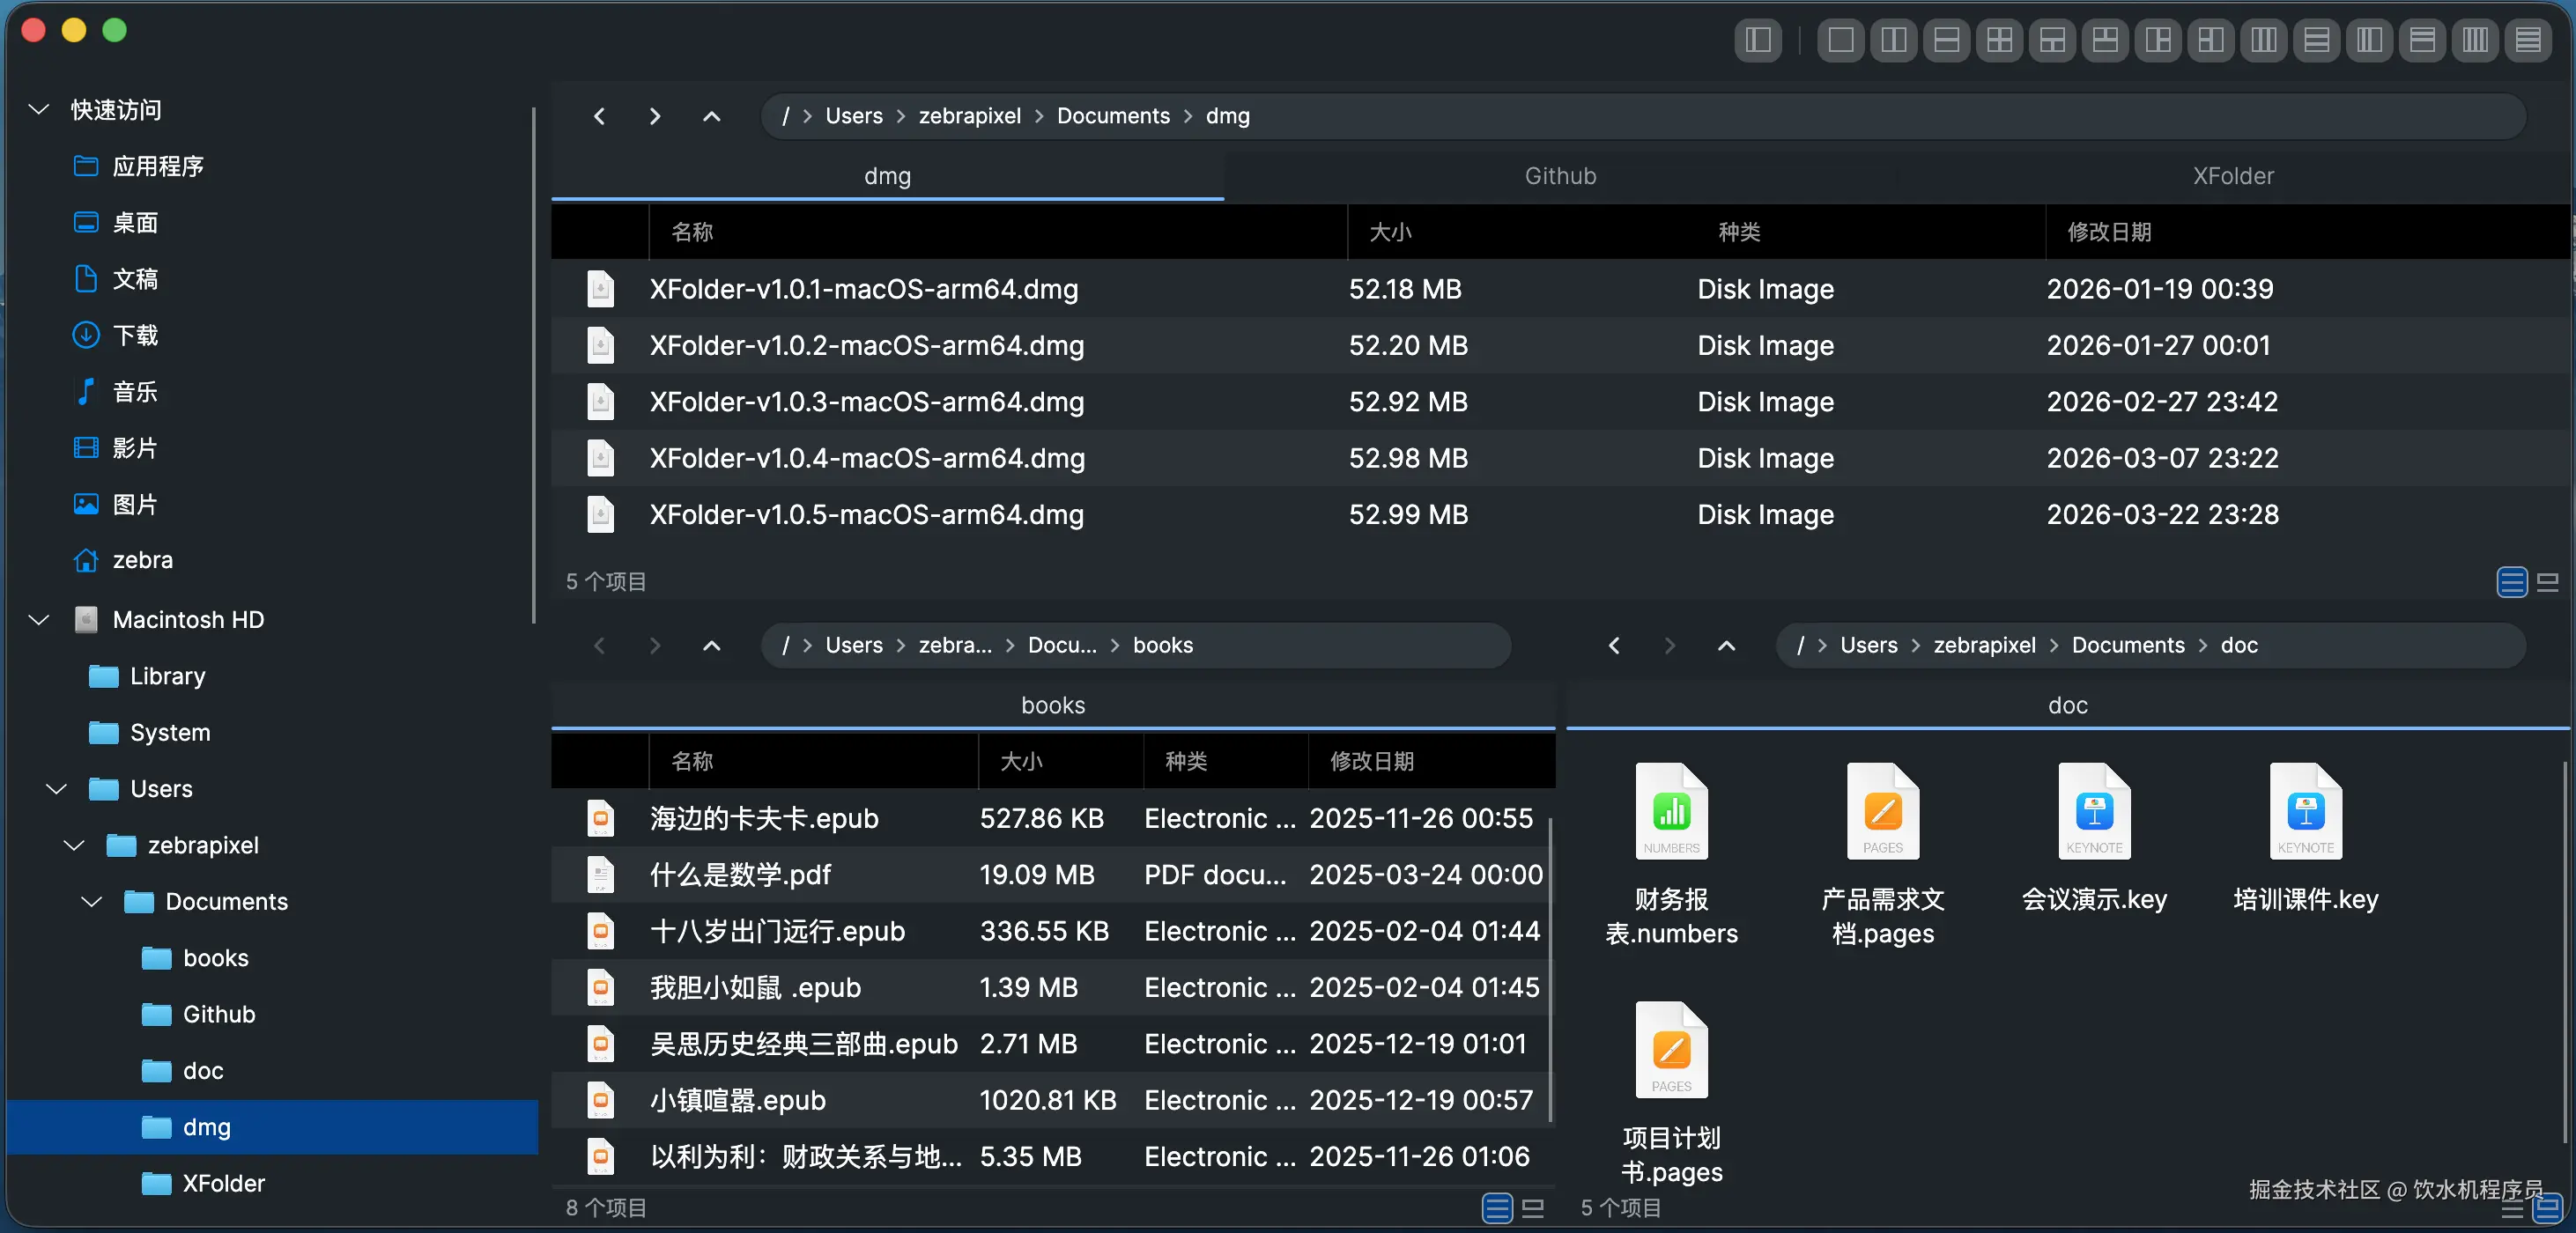
Task: Choose layout with two top, one bottom panes
Action: click(2105, 40)
